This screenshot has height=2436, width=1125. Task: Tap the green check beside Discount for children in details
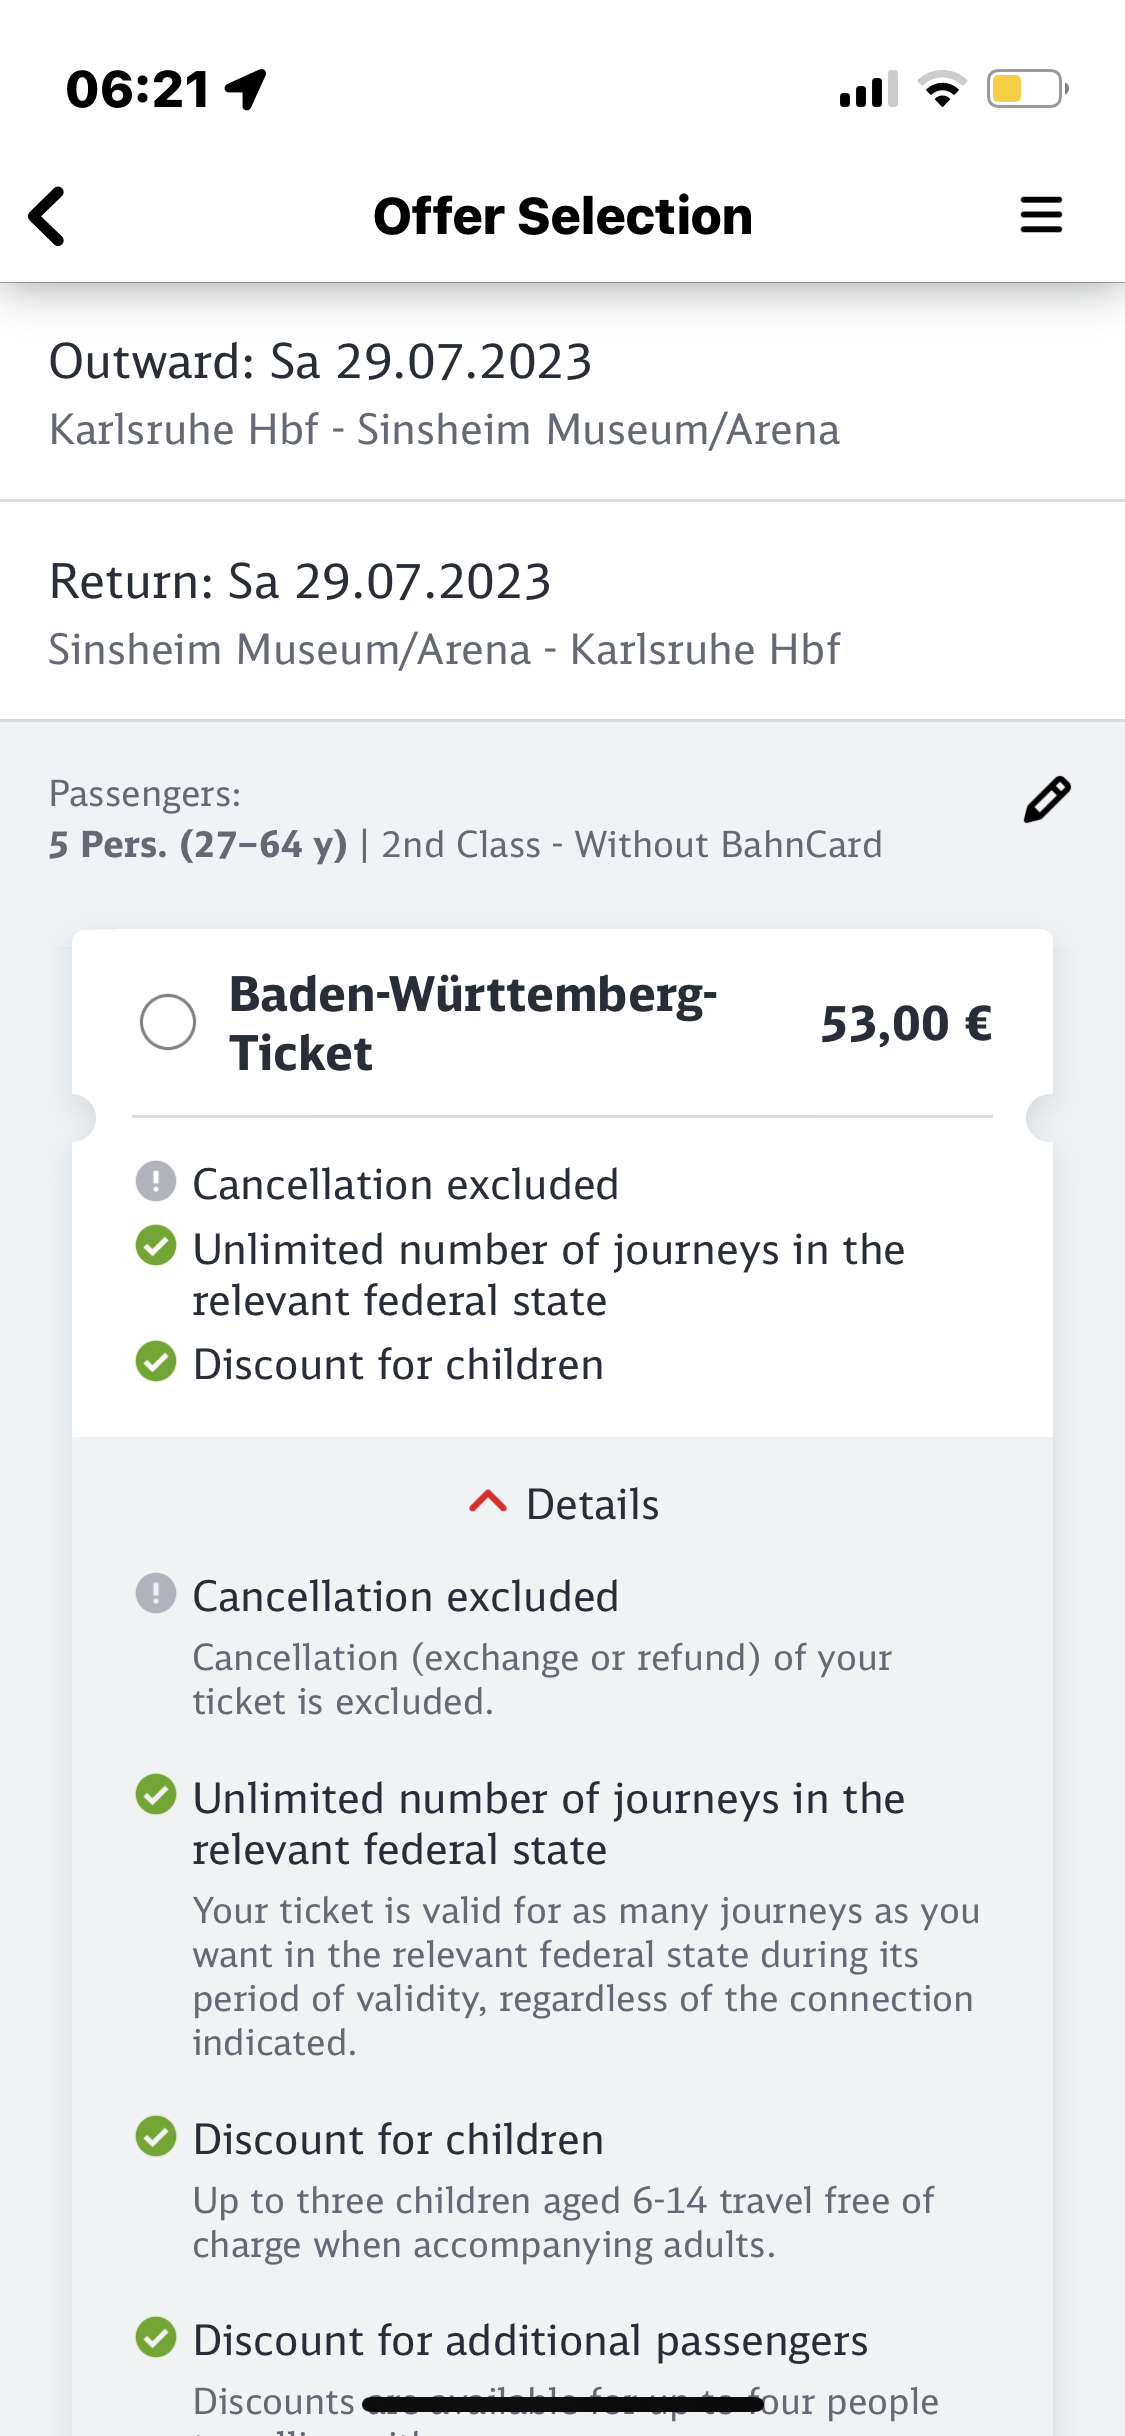(x=156, y=2136)
